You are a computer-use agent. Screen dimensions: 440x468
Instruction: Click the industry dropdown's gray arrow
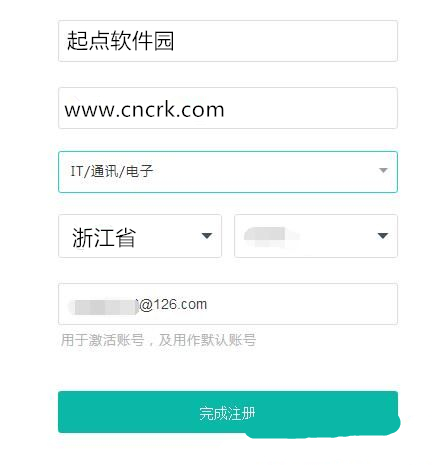(x=383, y=170)
